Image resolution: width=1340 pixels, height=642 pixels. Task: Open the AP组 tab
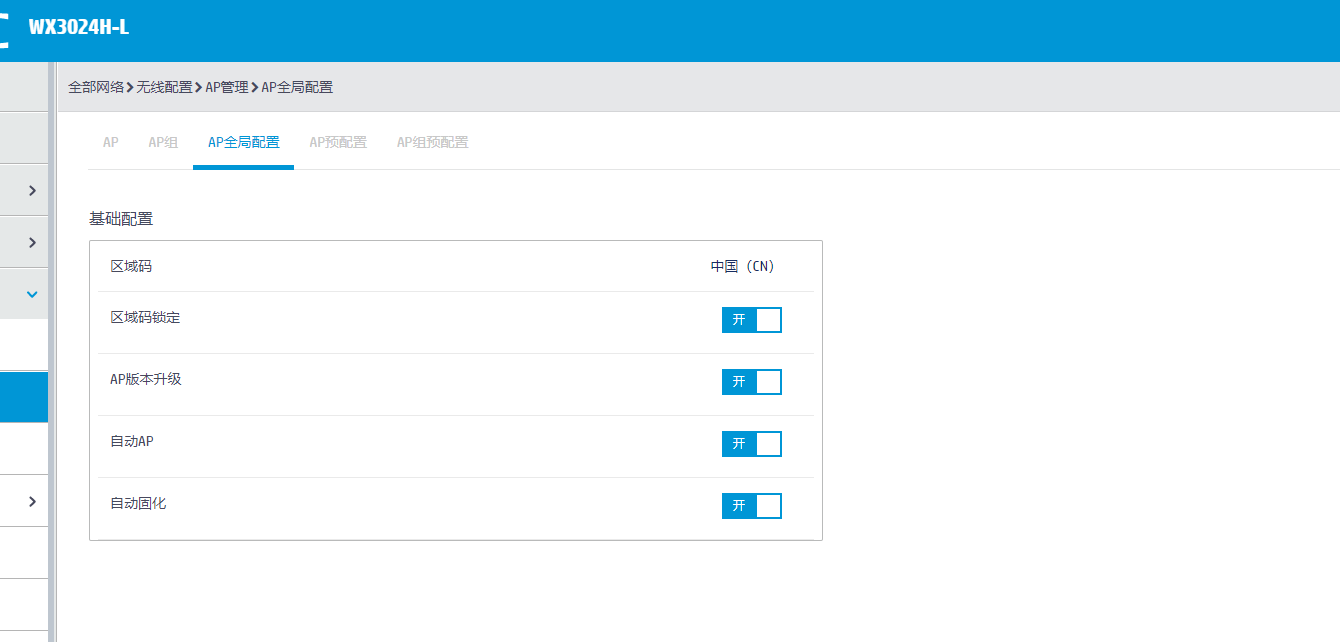pos(163,142)
